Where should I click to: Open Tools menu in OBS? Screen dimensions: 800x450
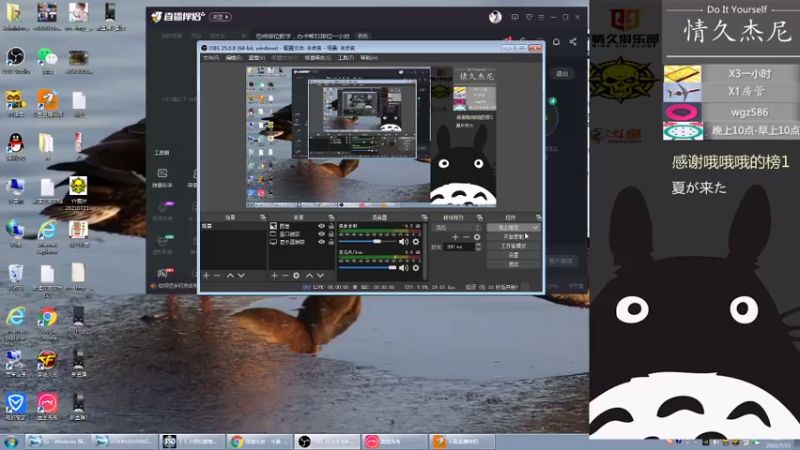(x=345, y=58)
